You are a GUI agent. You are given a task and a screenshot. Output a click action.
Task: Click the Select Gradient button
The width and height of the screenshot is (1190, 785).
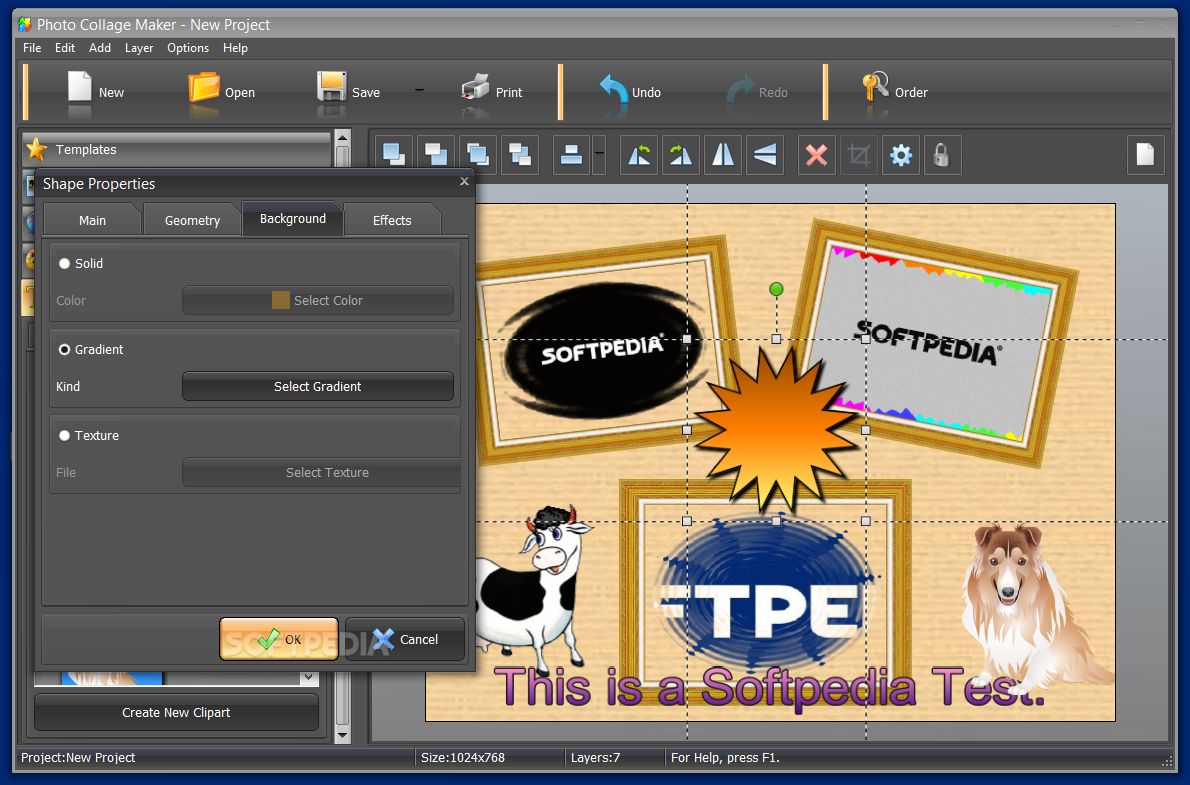(x=317, y=386)
